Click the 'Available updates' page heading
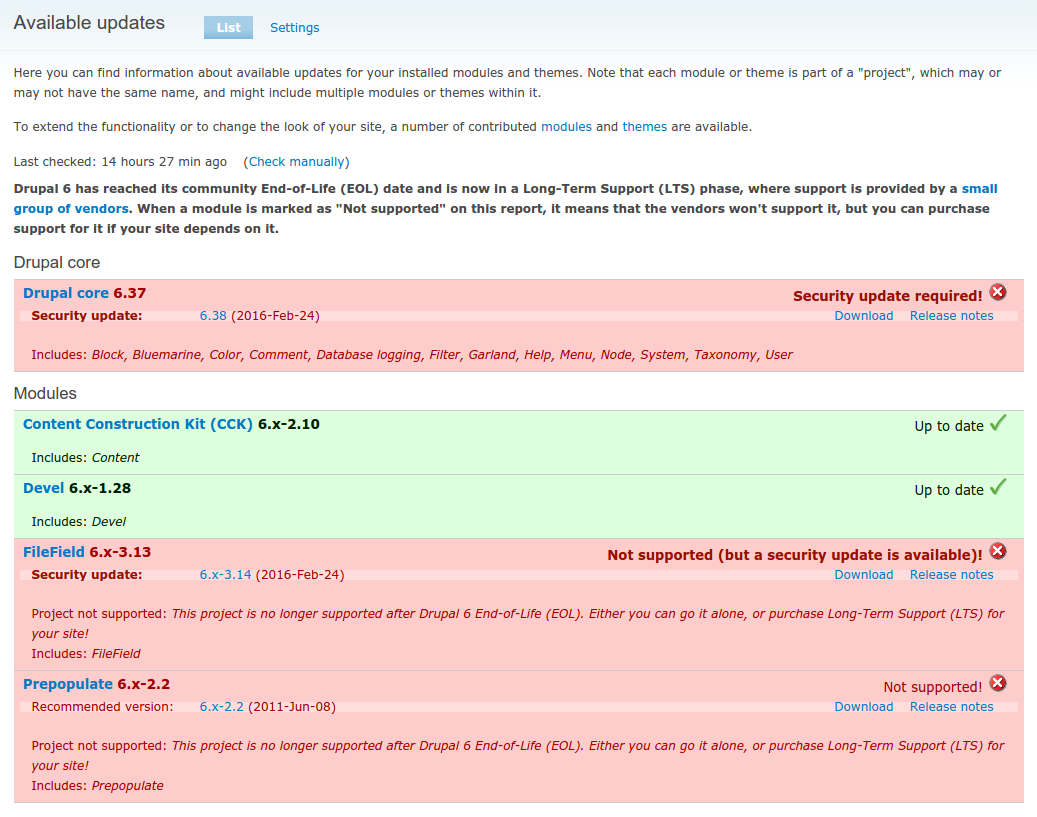The width and height of the screenshot is (1037, 817). point(89,22)
